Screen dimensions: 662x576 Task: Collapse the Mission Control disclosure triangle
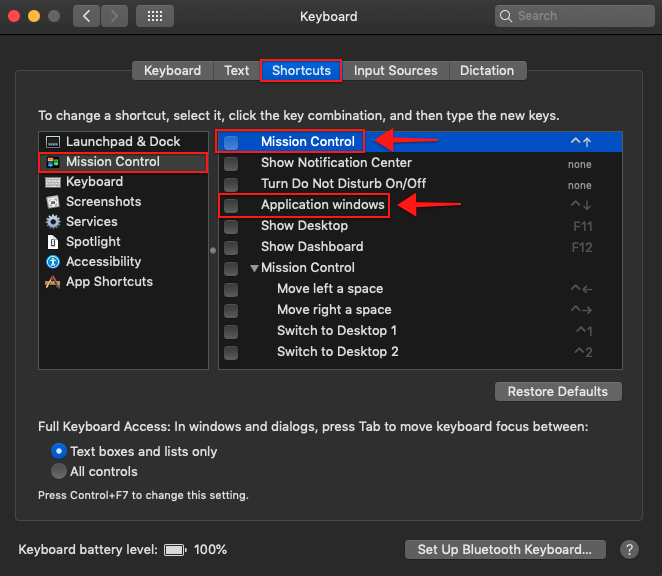tap(254, 268)
